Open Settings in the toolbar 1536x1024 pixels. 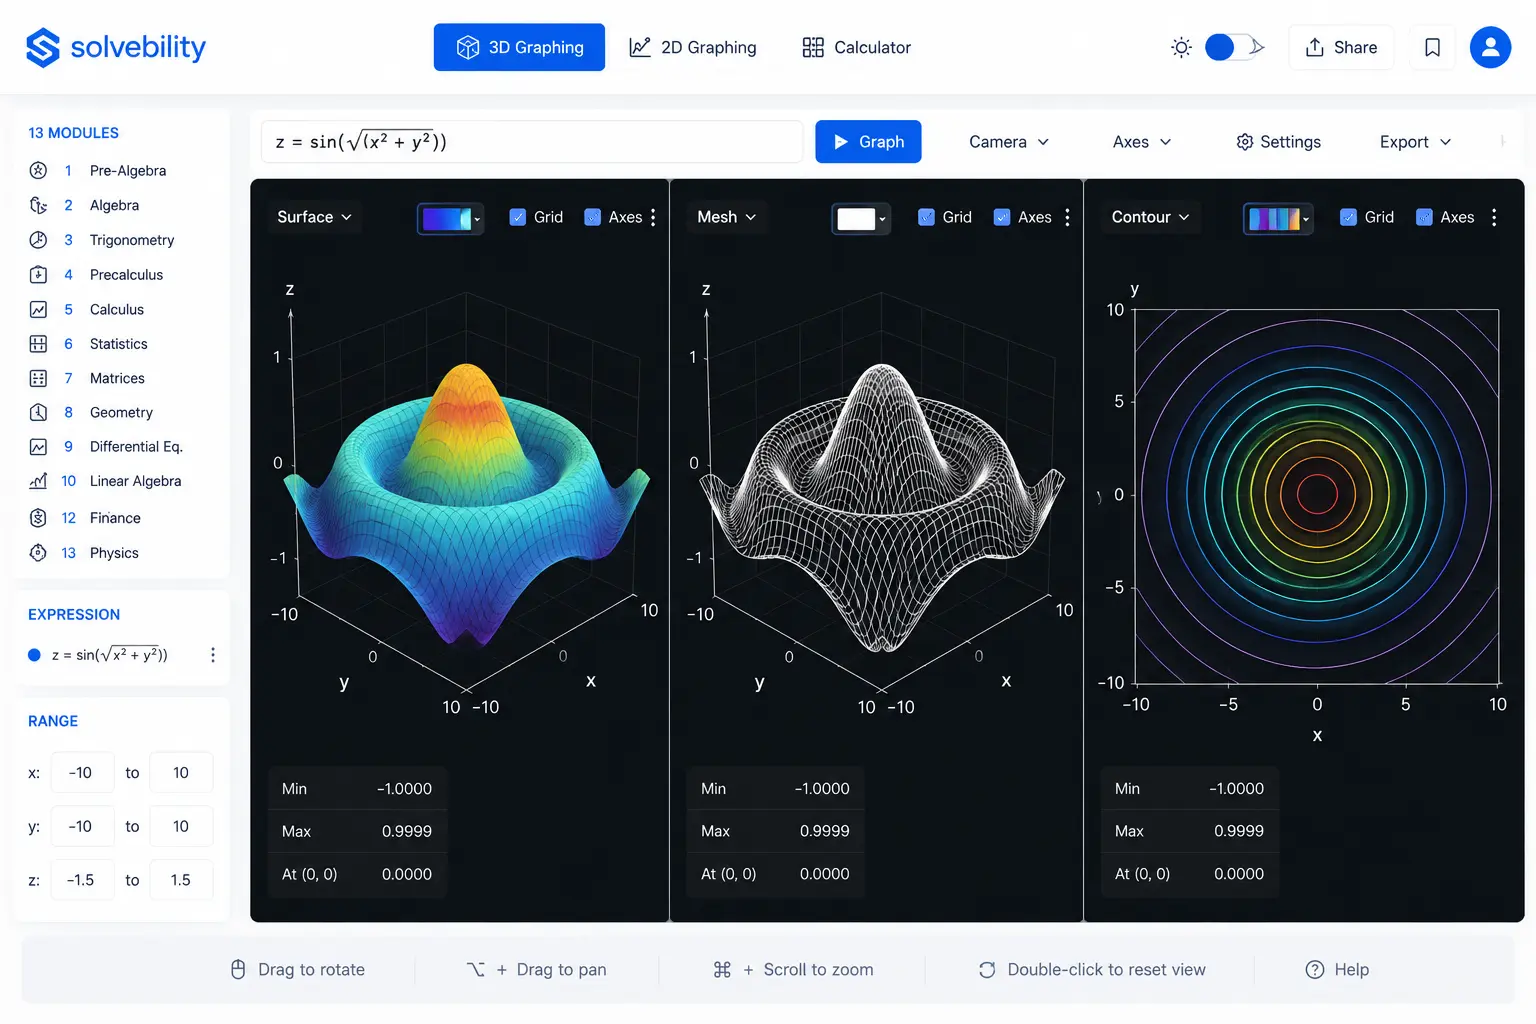[x=1279, y=142]
